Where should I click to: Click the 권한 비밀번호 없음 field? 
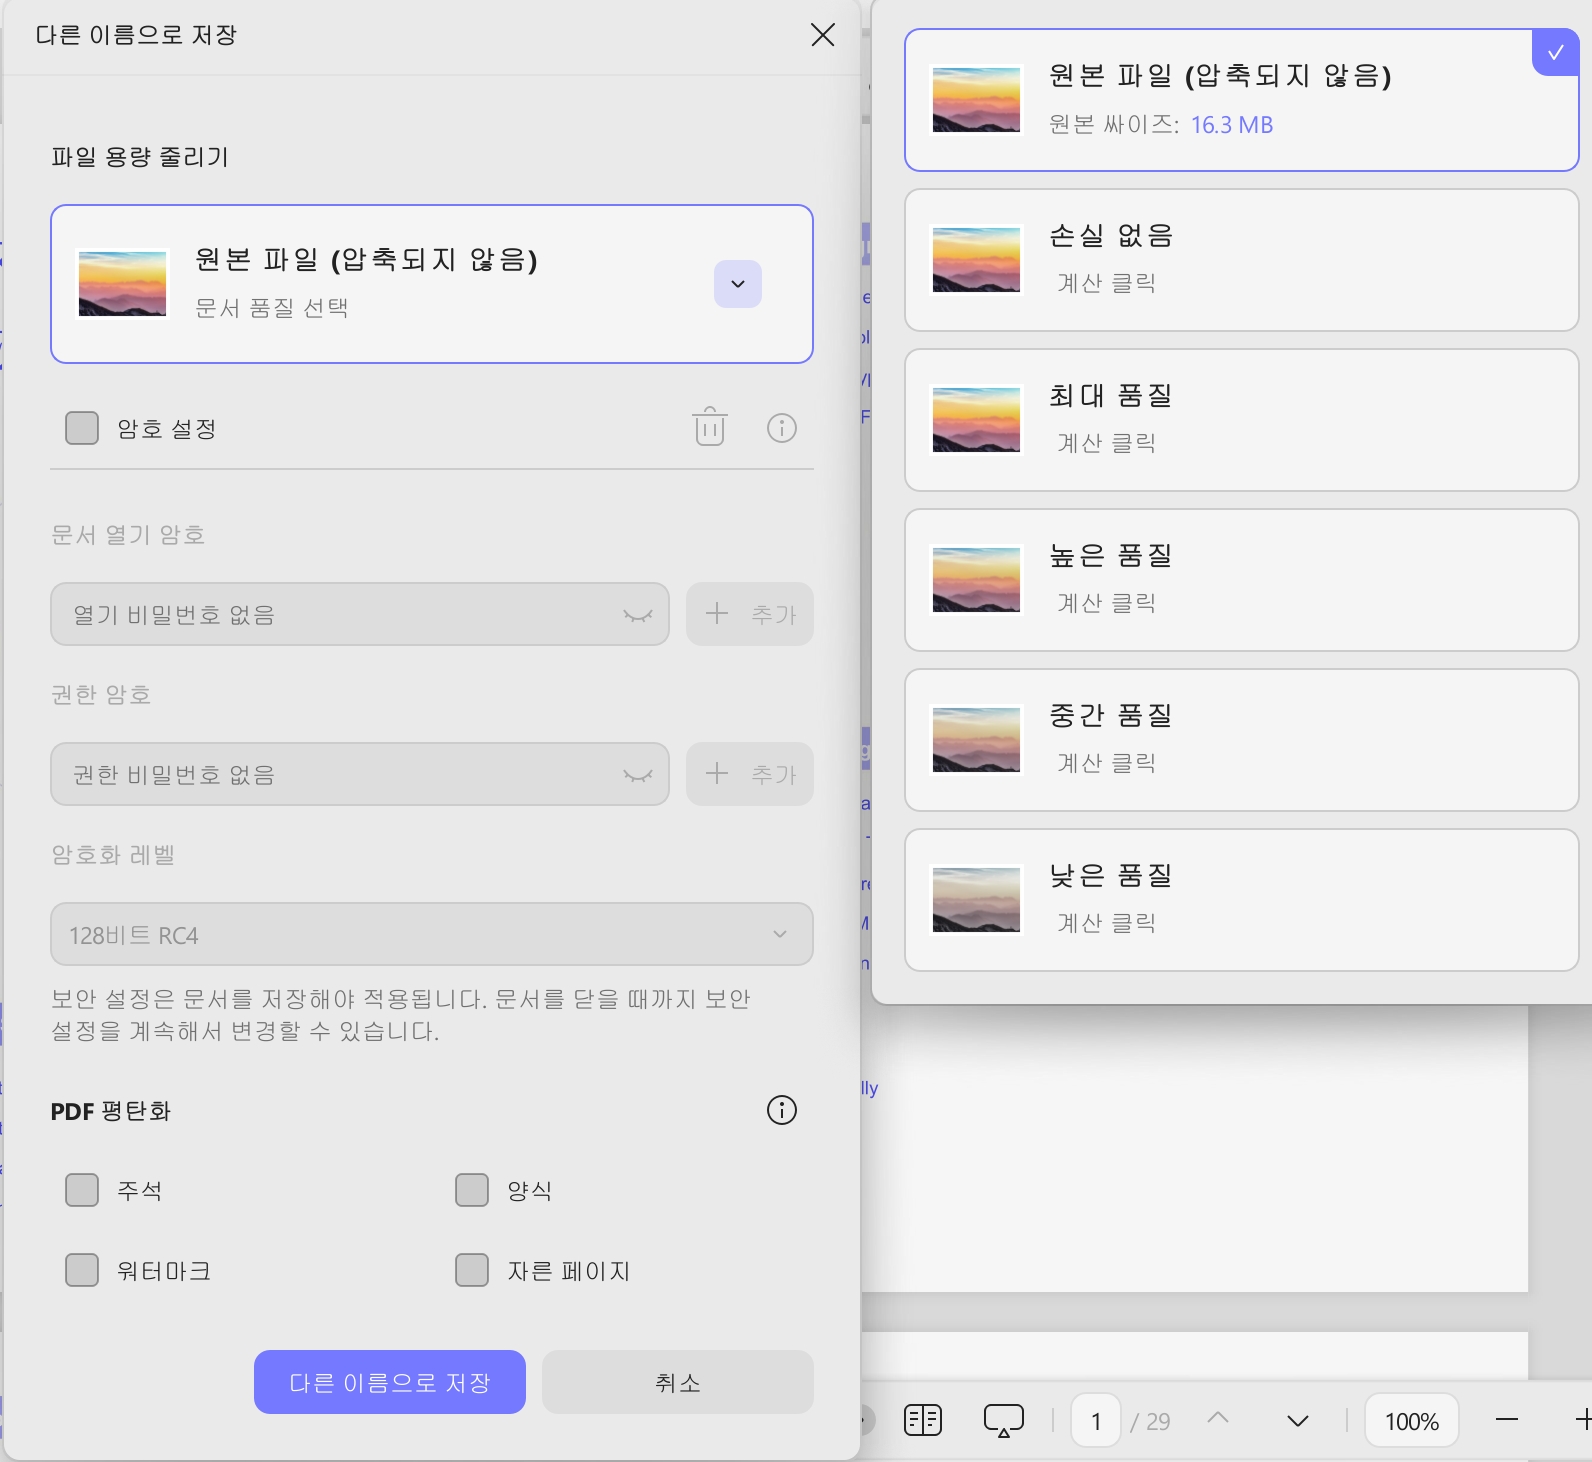tap(360, 774)
